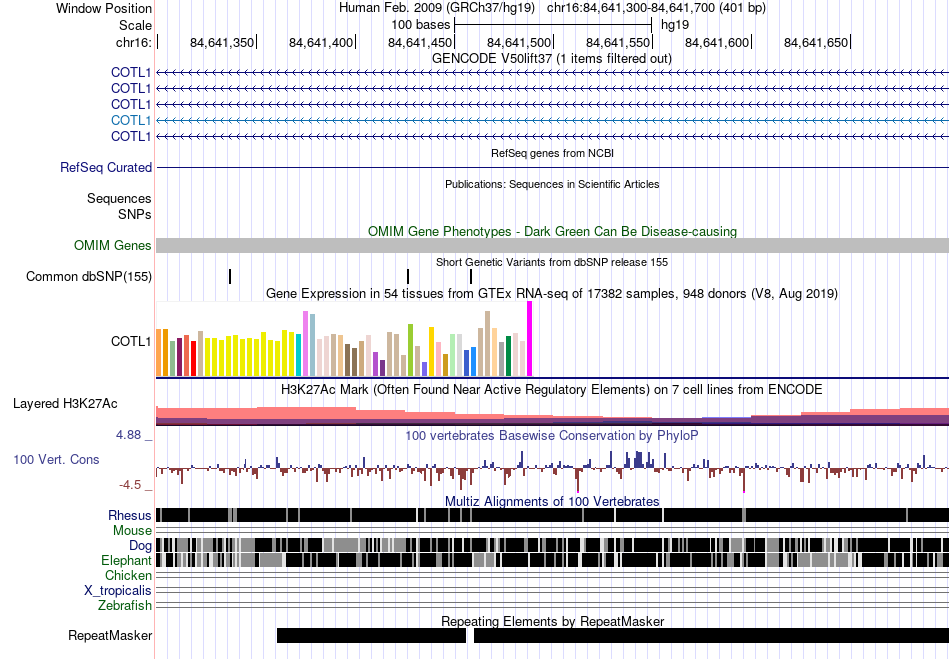The image size is (950, 659).
Task: Click the '100 bases' scale text
Action: (420, 25)
